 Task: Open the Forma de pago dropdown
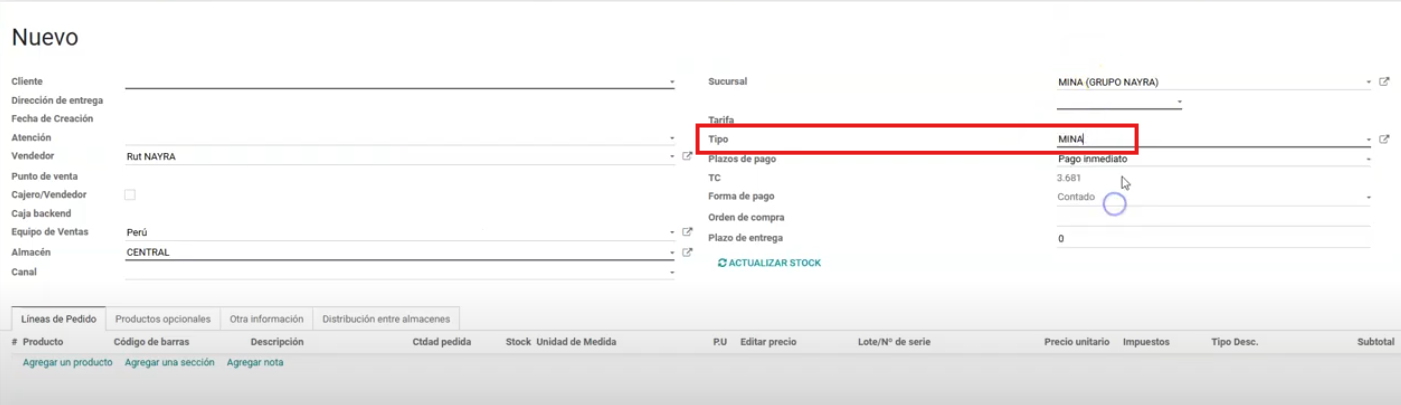tap(1369, 197)
